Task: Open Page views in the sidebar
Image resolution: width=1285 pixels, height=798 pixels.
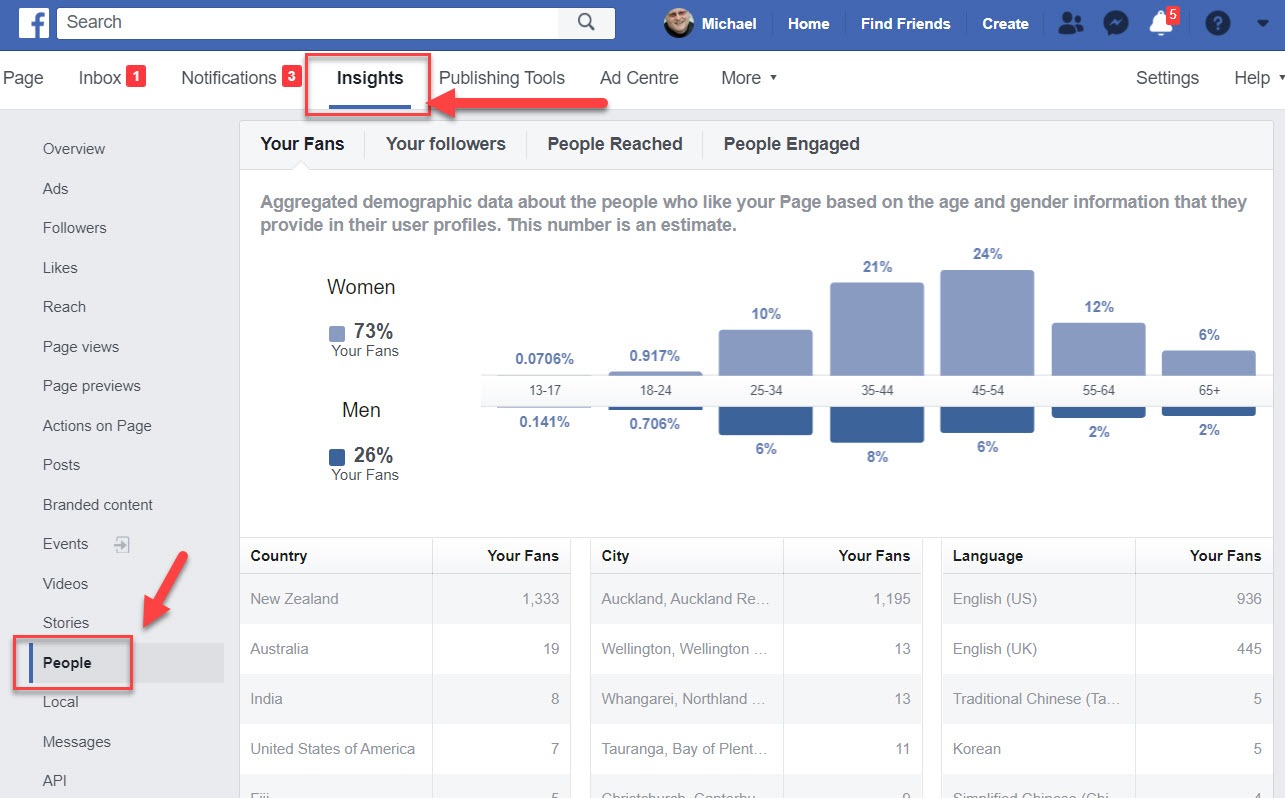Action: coord(80,347)
